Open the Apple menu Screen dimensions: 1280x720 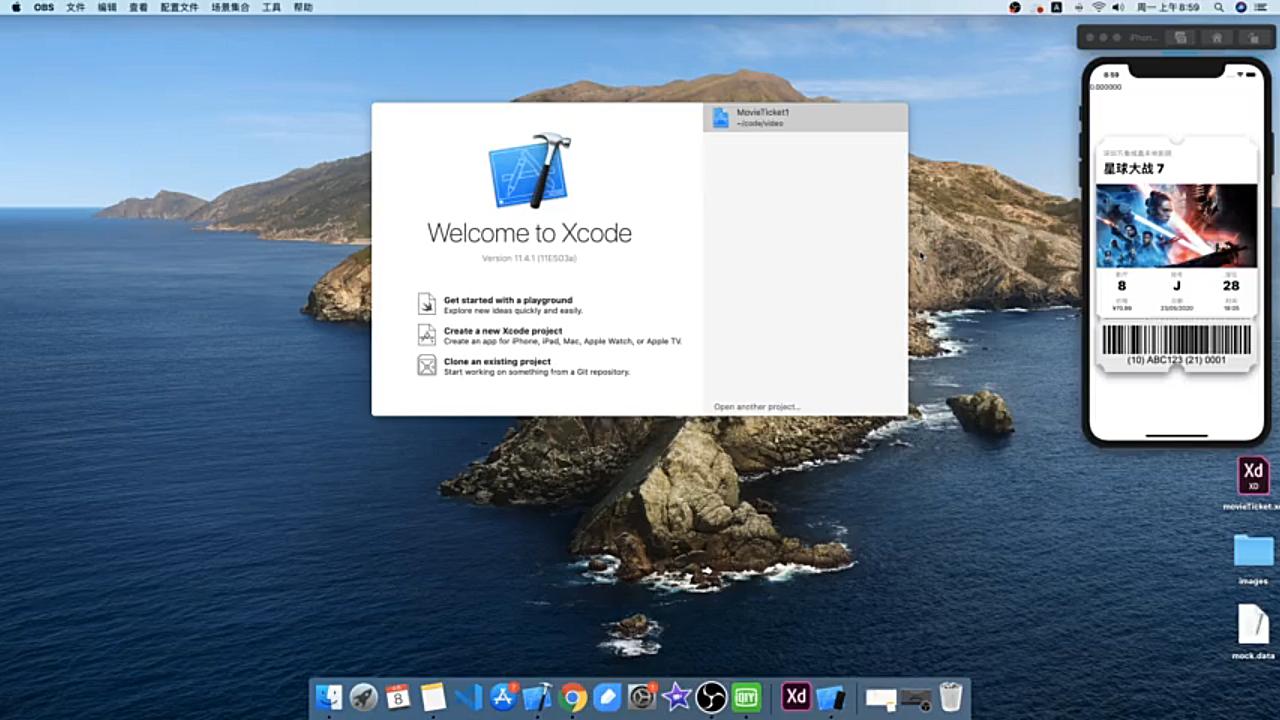[16, 7]
